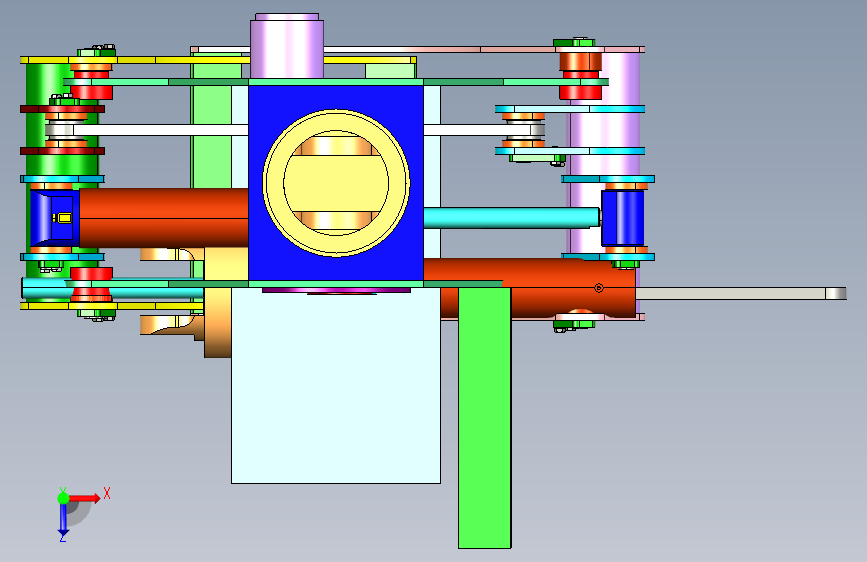This screenshot has height=562, width=867.
Task: Select the tall bright green vertical bar
Action: (484, 418)
